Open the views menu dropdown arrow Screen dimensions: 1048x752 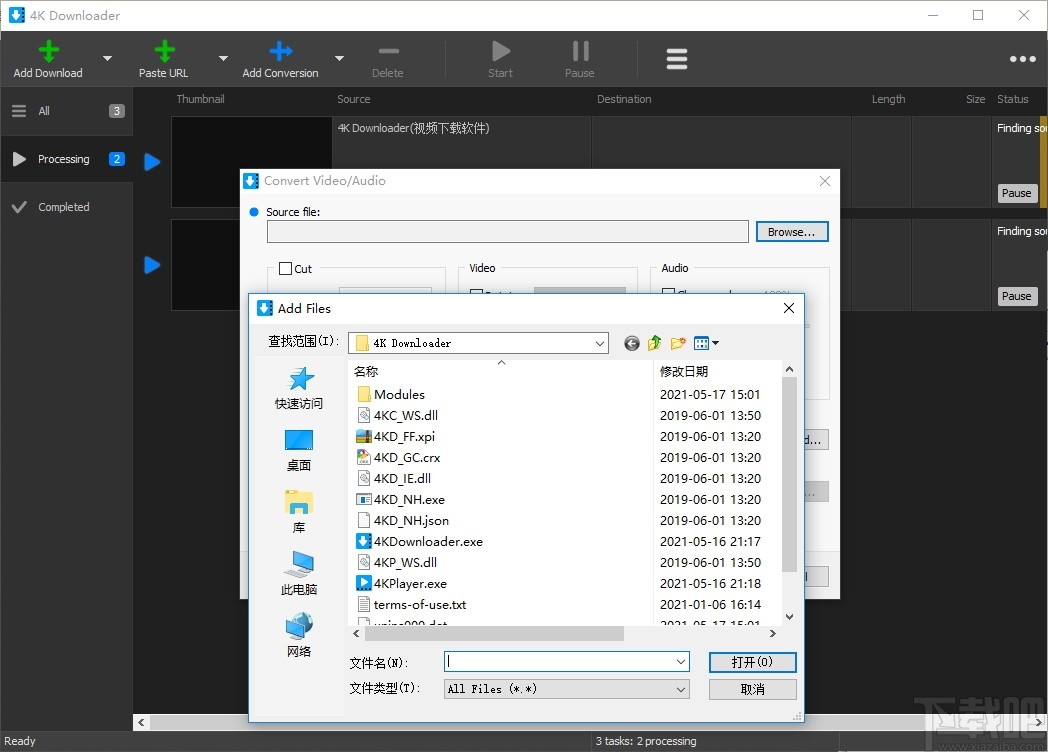(x=716, y=343)
